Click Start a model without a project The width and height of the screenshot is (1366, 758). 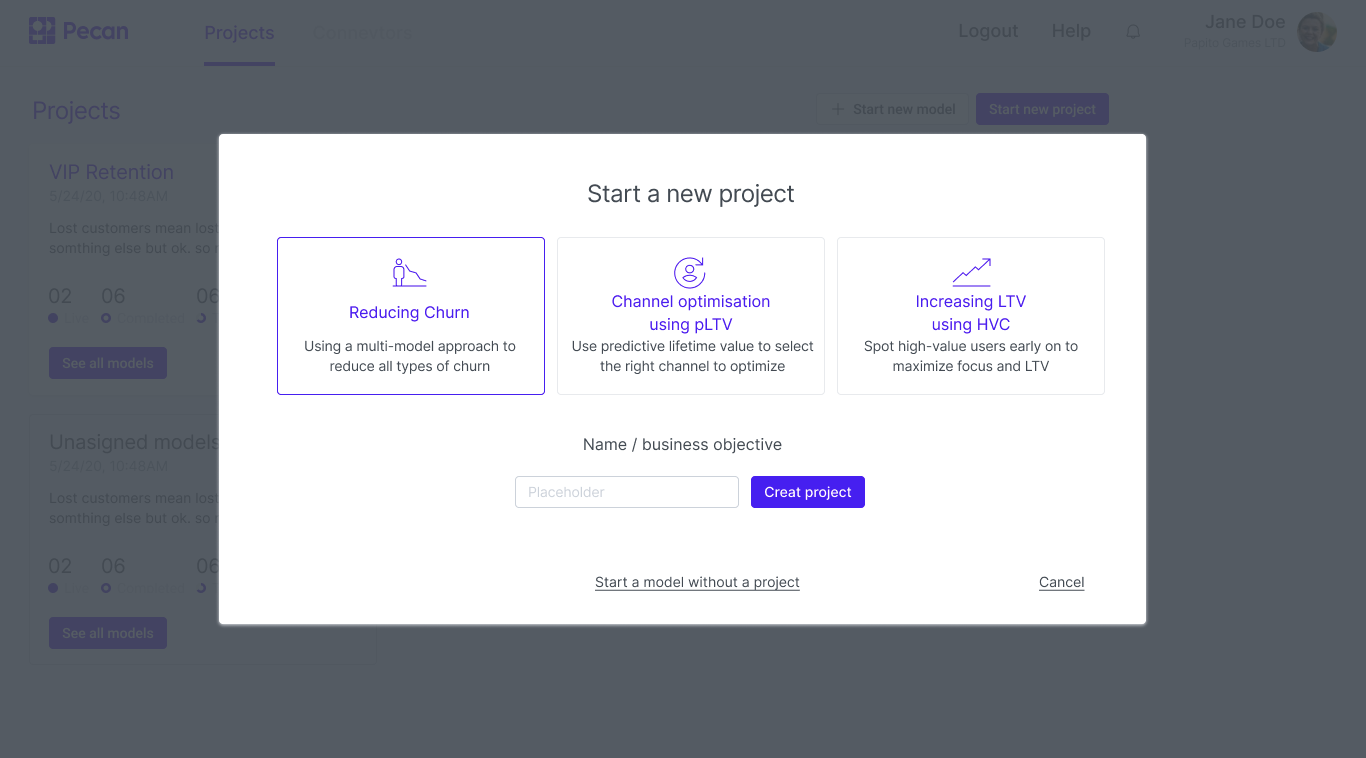point(697,582)
